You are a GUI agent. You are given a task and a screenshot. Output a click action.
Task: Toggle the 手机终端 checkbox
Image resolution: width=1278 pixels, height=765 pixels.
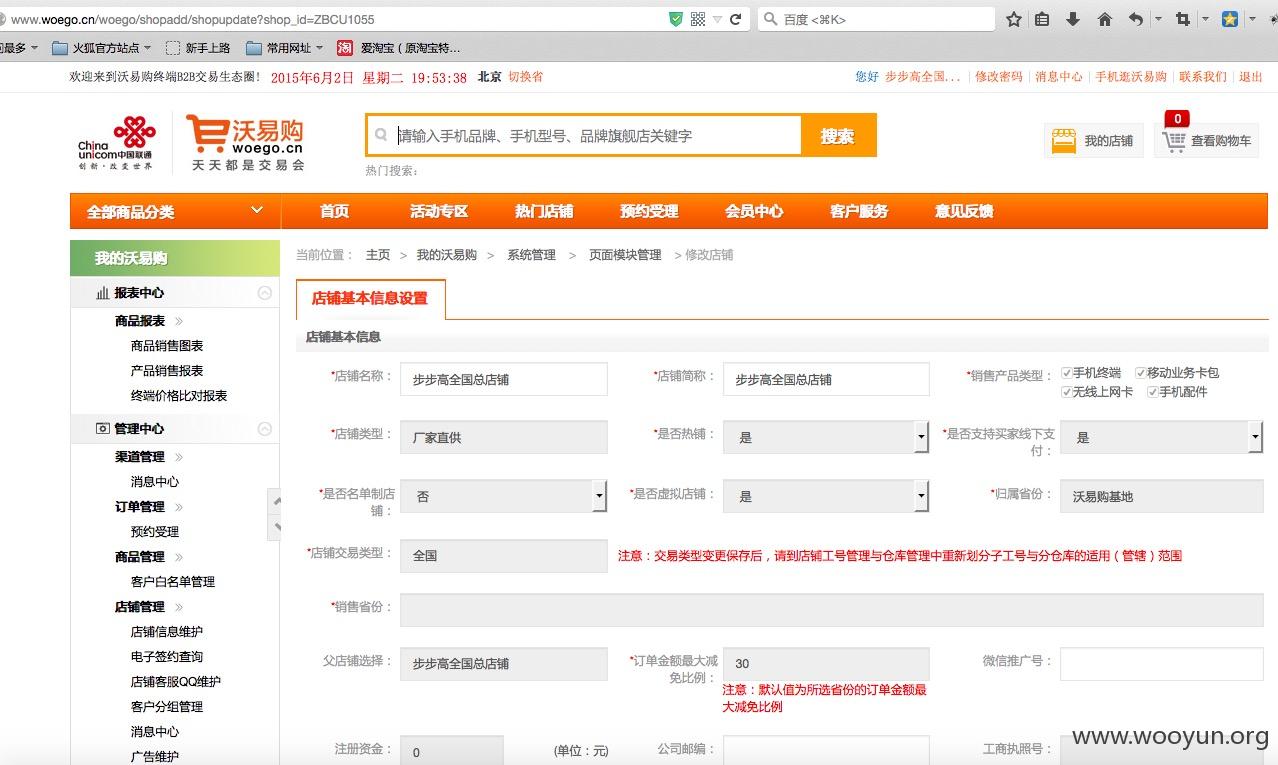pyautogui.click(x=1066, y=373)
